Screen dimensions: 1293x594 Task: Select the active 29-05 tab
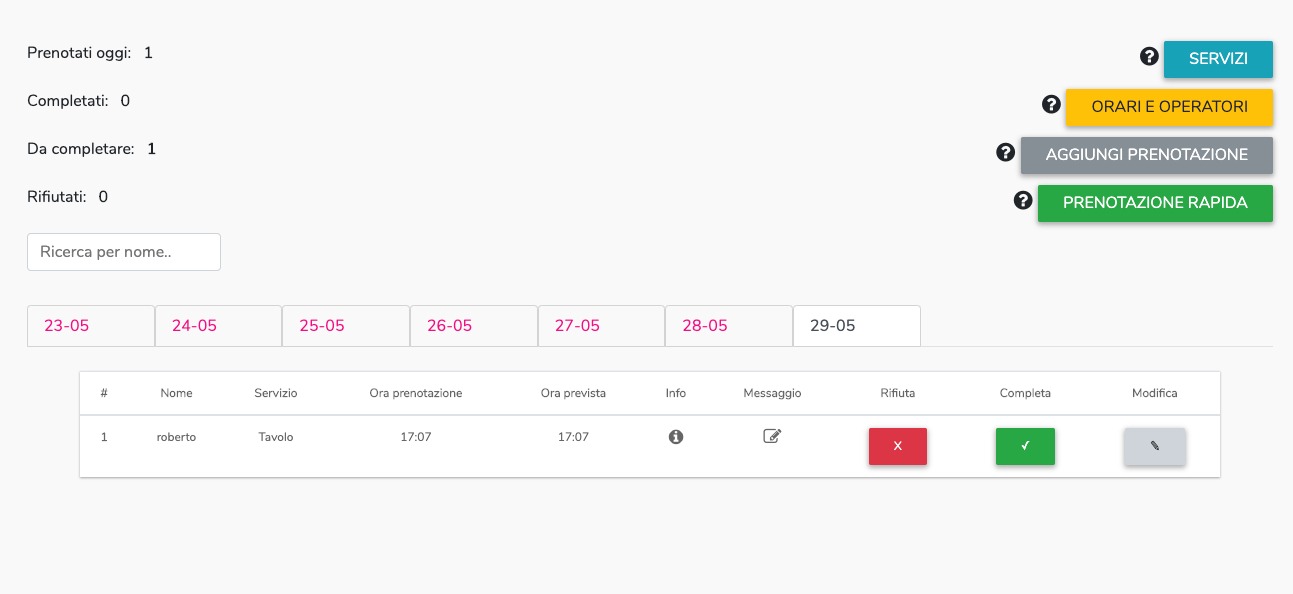(x=857, y=326)
